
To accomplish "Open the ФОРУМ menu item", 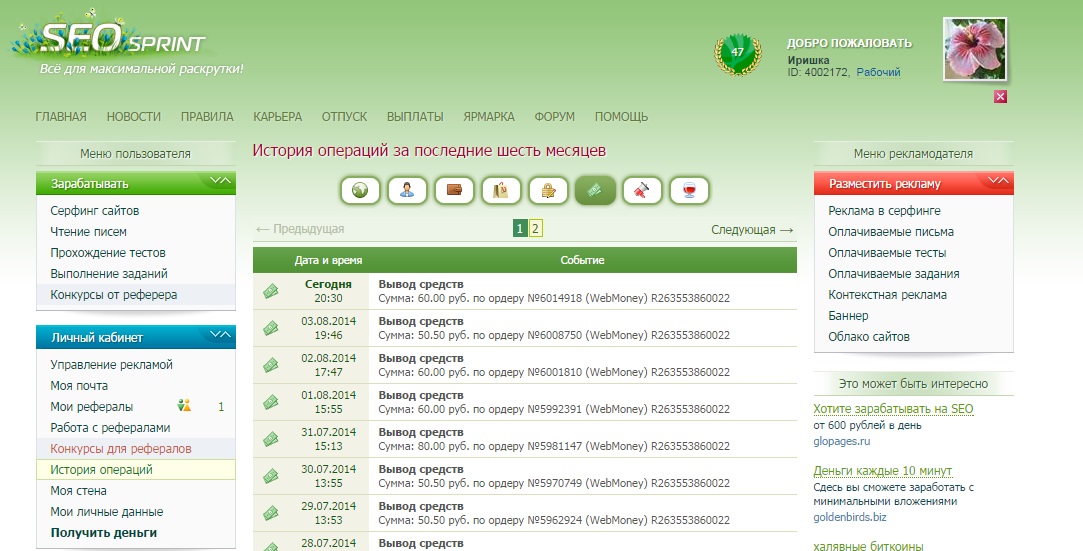I will pyautogui.click(x=555, y=117).
